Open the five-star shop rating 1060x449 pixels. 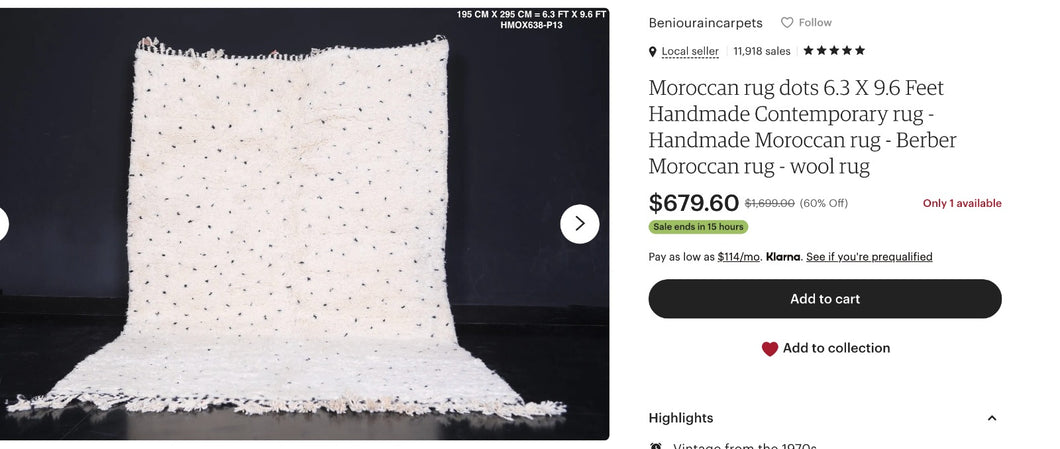834,51
